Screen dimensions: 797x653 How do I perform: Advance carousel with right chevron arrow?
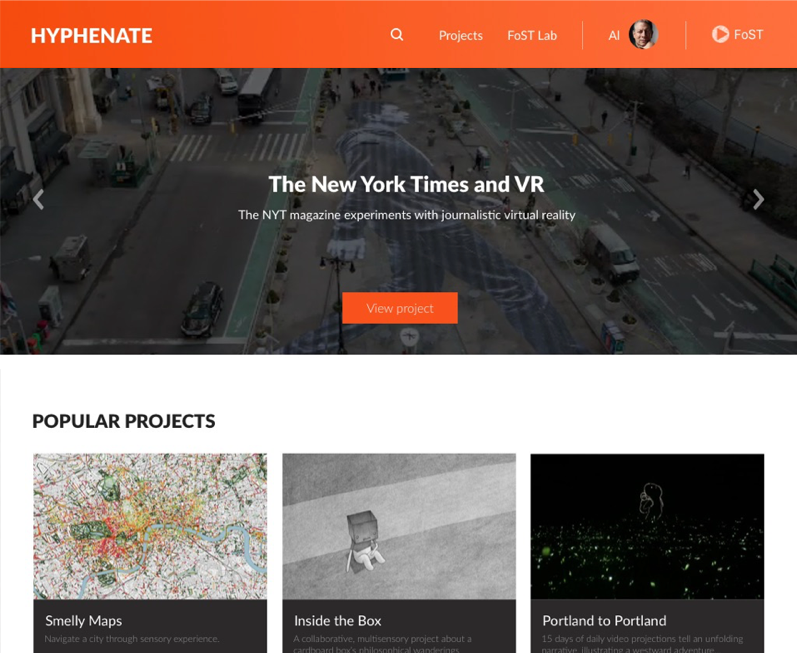click(758, 199)
